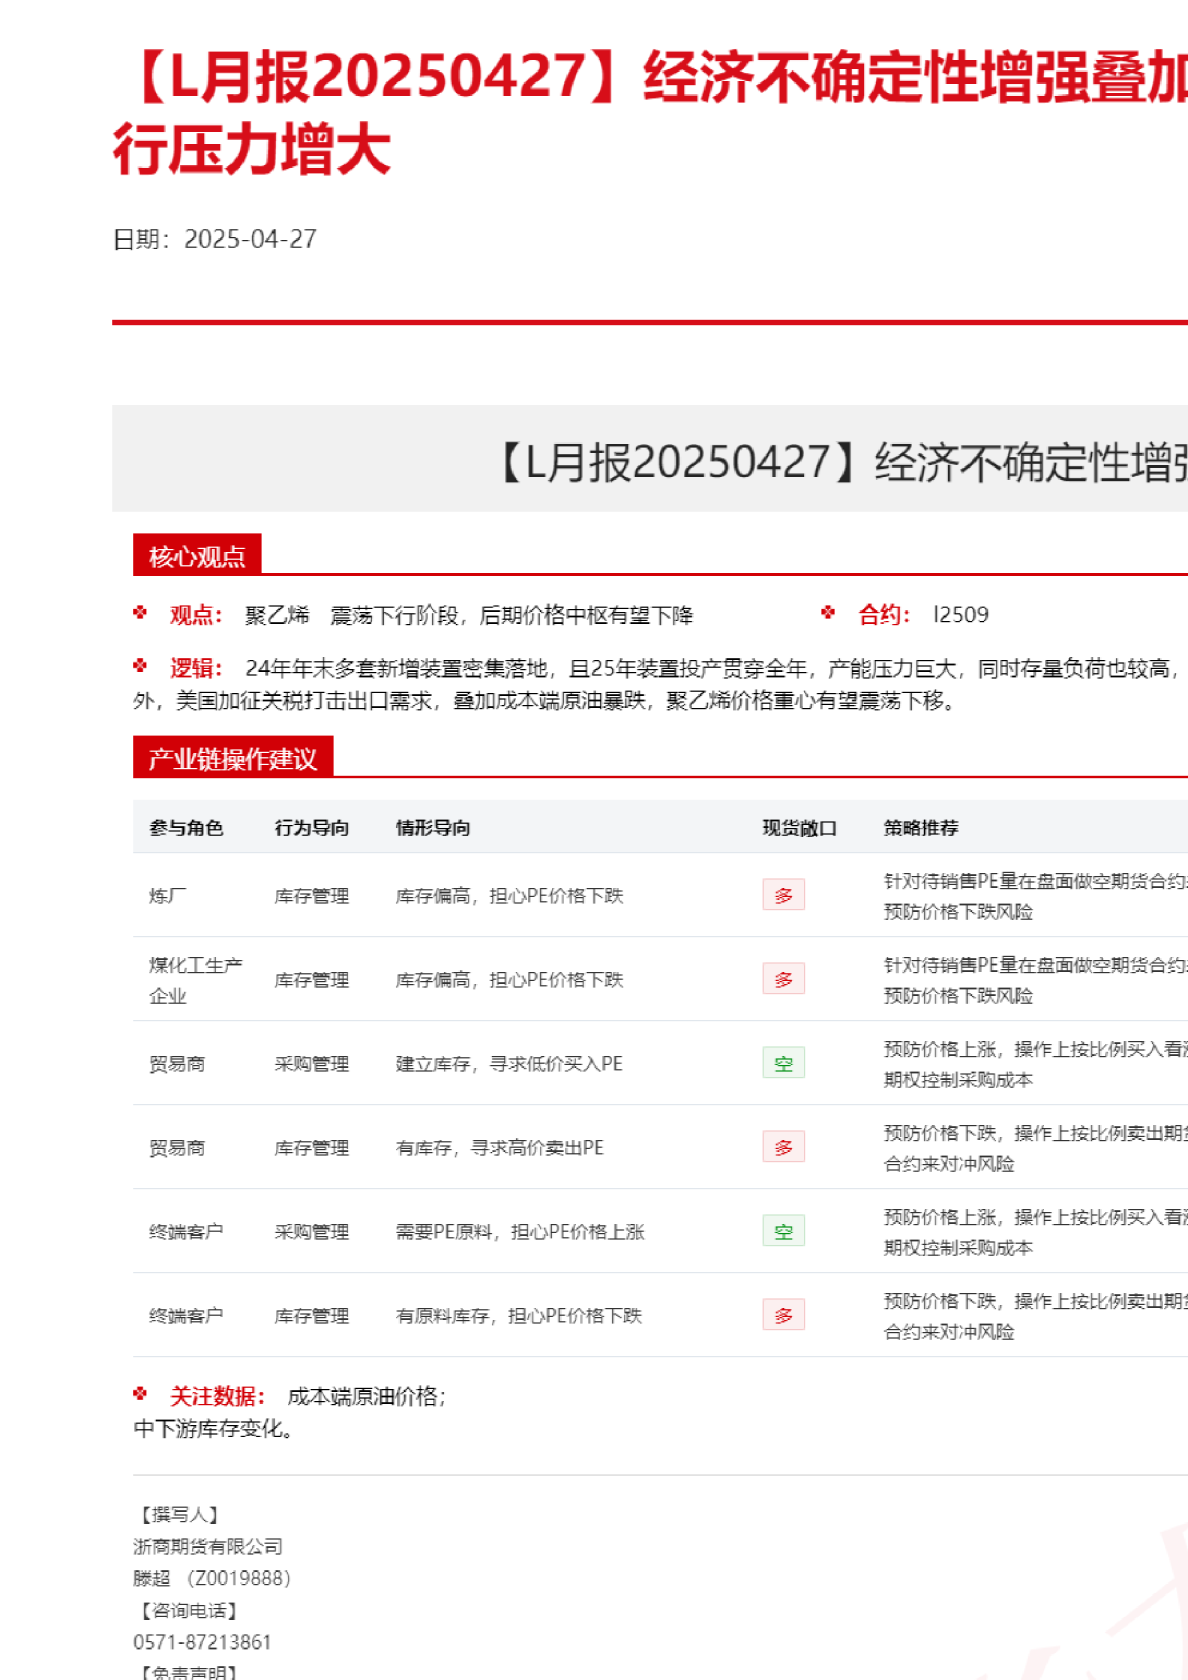This screenshot has height=1680, width=1188.
Task: Select the 核心观点 section tab
Action: 197,556
